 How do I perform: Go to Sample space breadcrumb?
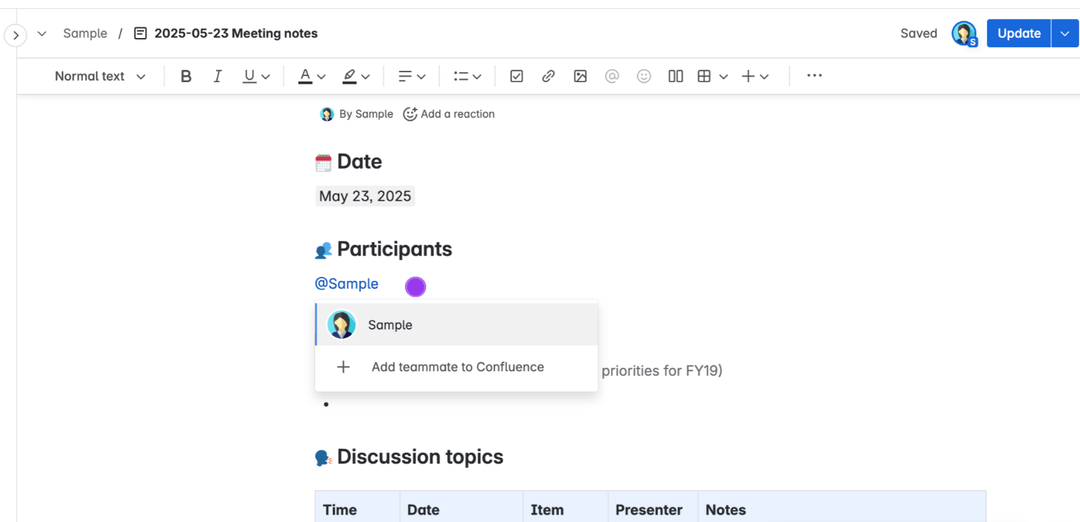[85, 33]
